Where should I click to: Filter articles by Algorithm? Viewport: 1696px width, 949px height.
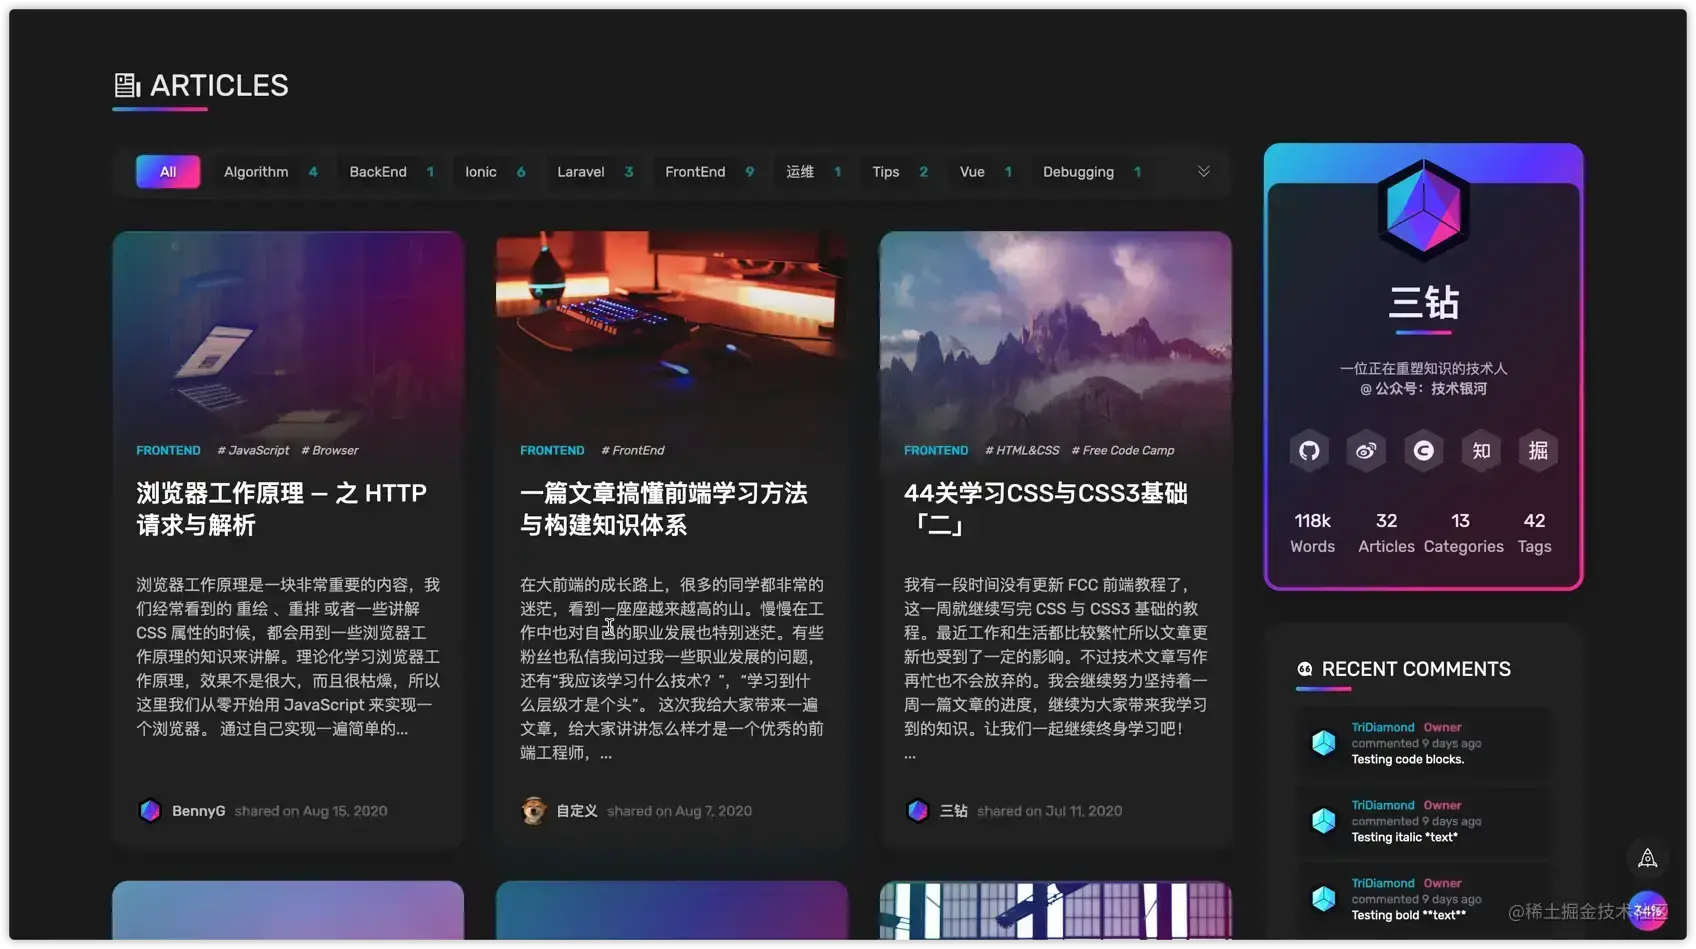pyautogui.click(x=270, y=172)
